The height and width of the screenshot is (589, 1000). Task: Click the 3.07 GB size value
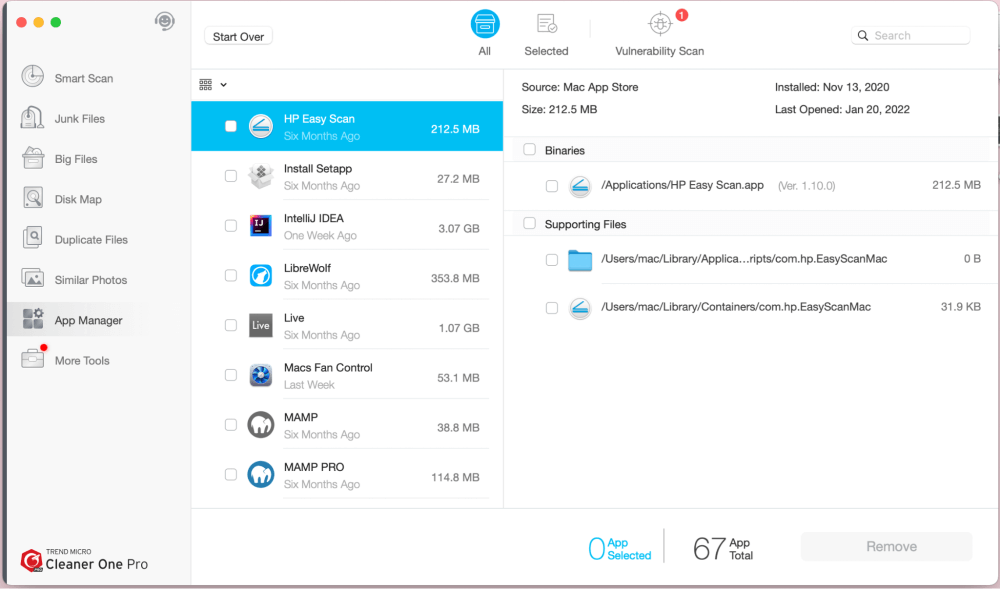click(x=459, y=228)
